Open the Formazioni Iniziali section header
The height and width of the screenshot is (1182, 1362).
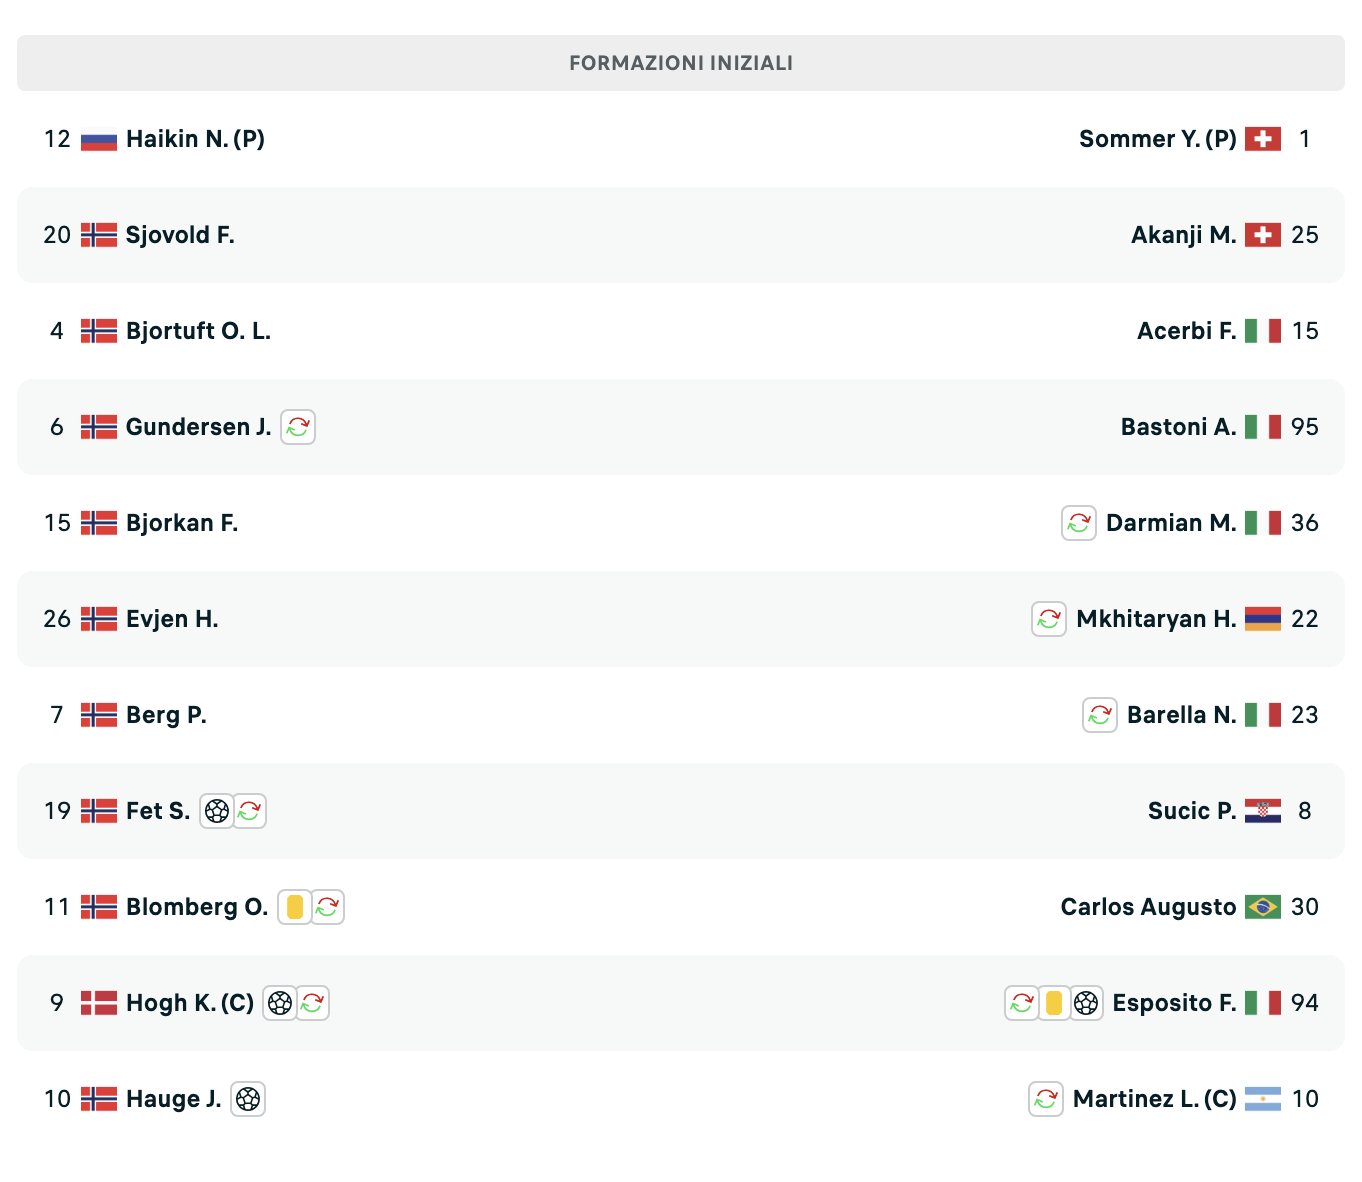(680, 63)
